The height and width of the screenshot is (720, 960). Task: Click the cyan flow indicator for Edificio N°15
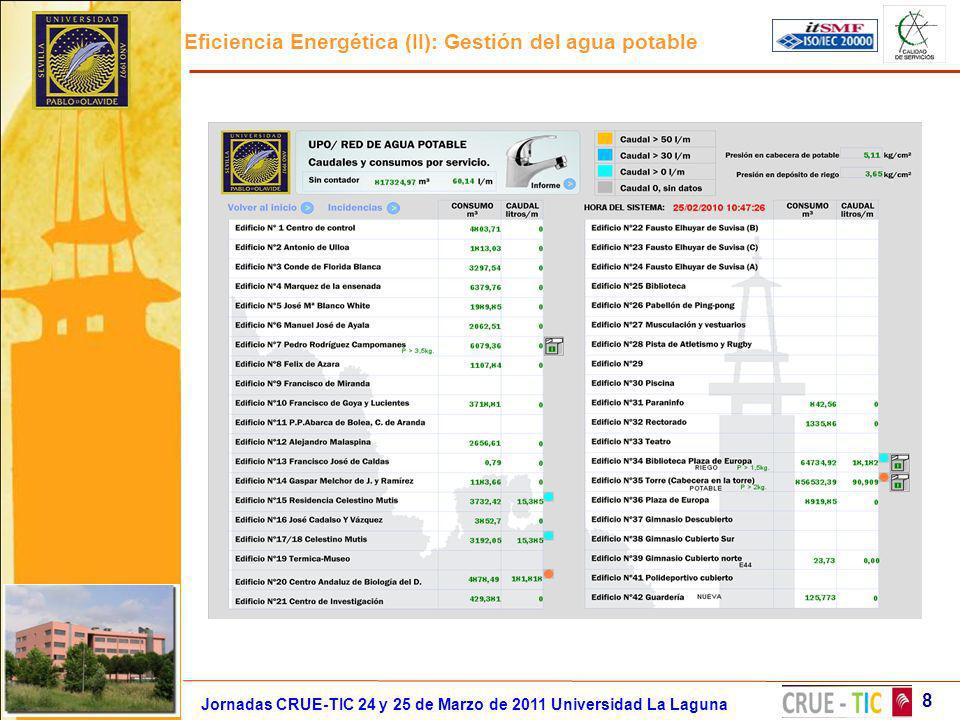(549, 497)
